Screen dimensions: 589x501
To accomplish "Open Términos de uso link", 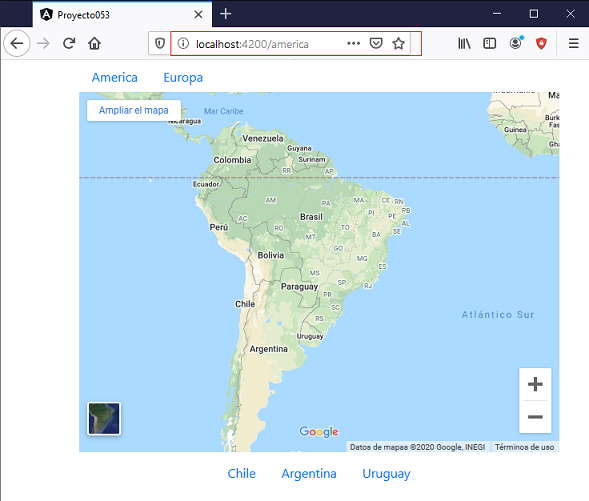I will click(524, 447).
